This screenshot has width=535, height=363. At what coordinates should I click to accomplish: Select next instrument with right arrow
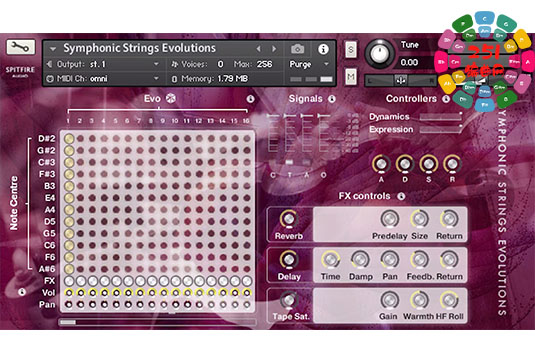pos(274,49)
